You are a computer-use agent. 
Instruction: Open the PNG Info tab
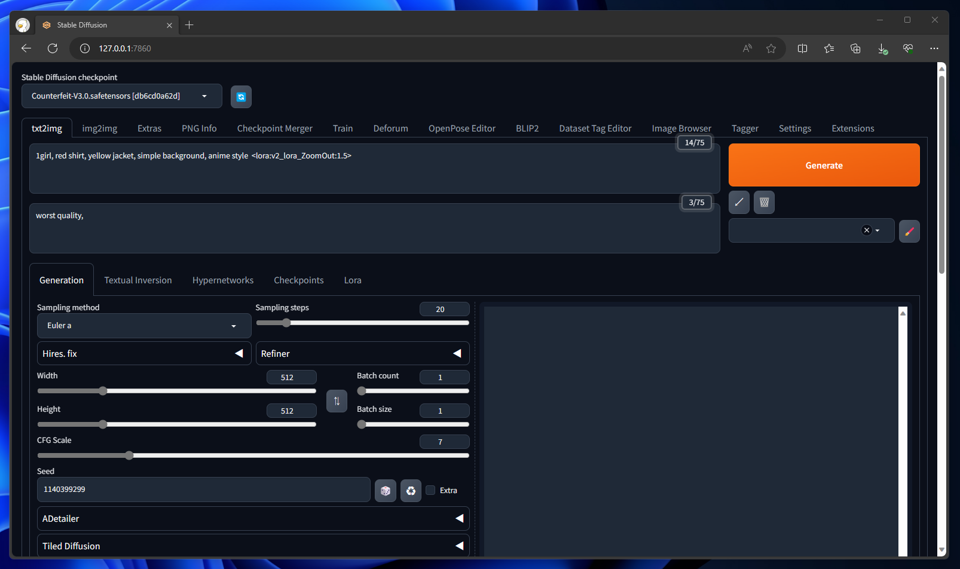pos(199,128)
